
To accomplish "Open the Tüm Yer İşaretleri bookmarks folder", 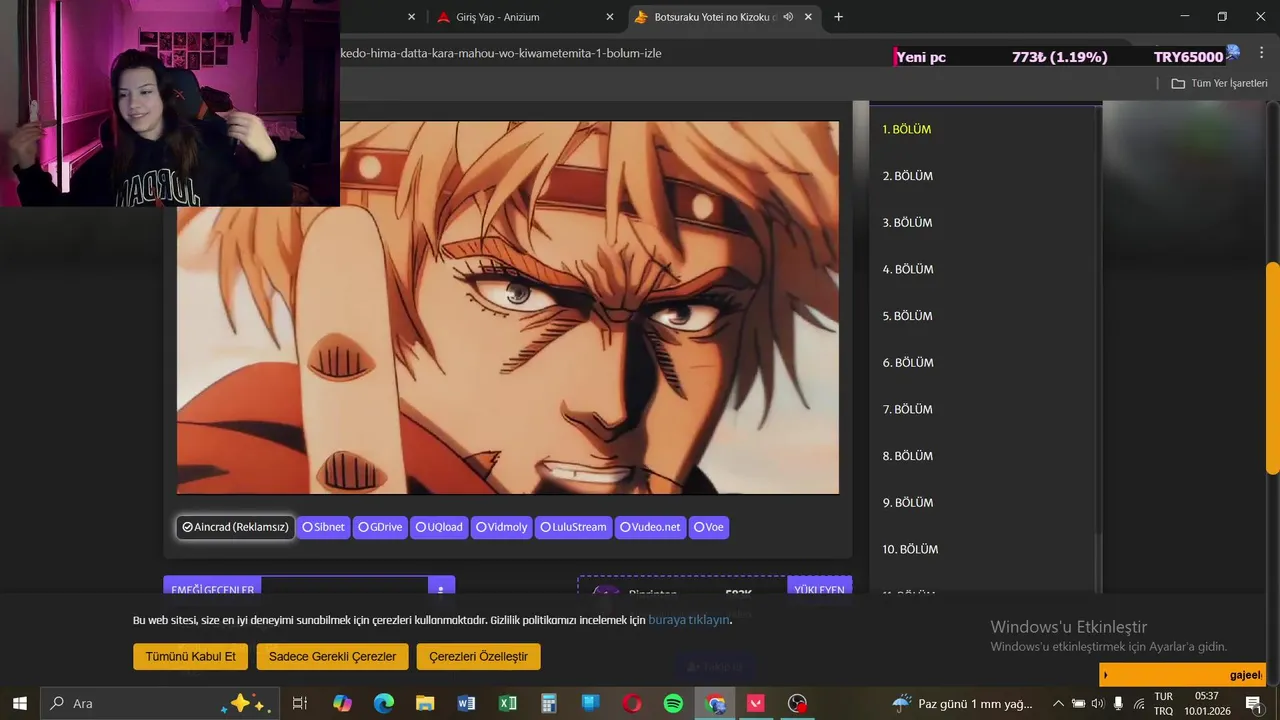I will (1219, 83).
